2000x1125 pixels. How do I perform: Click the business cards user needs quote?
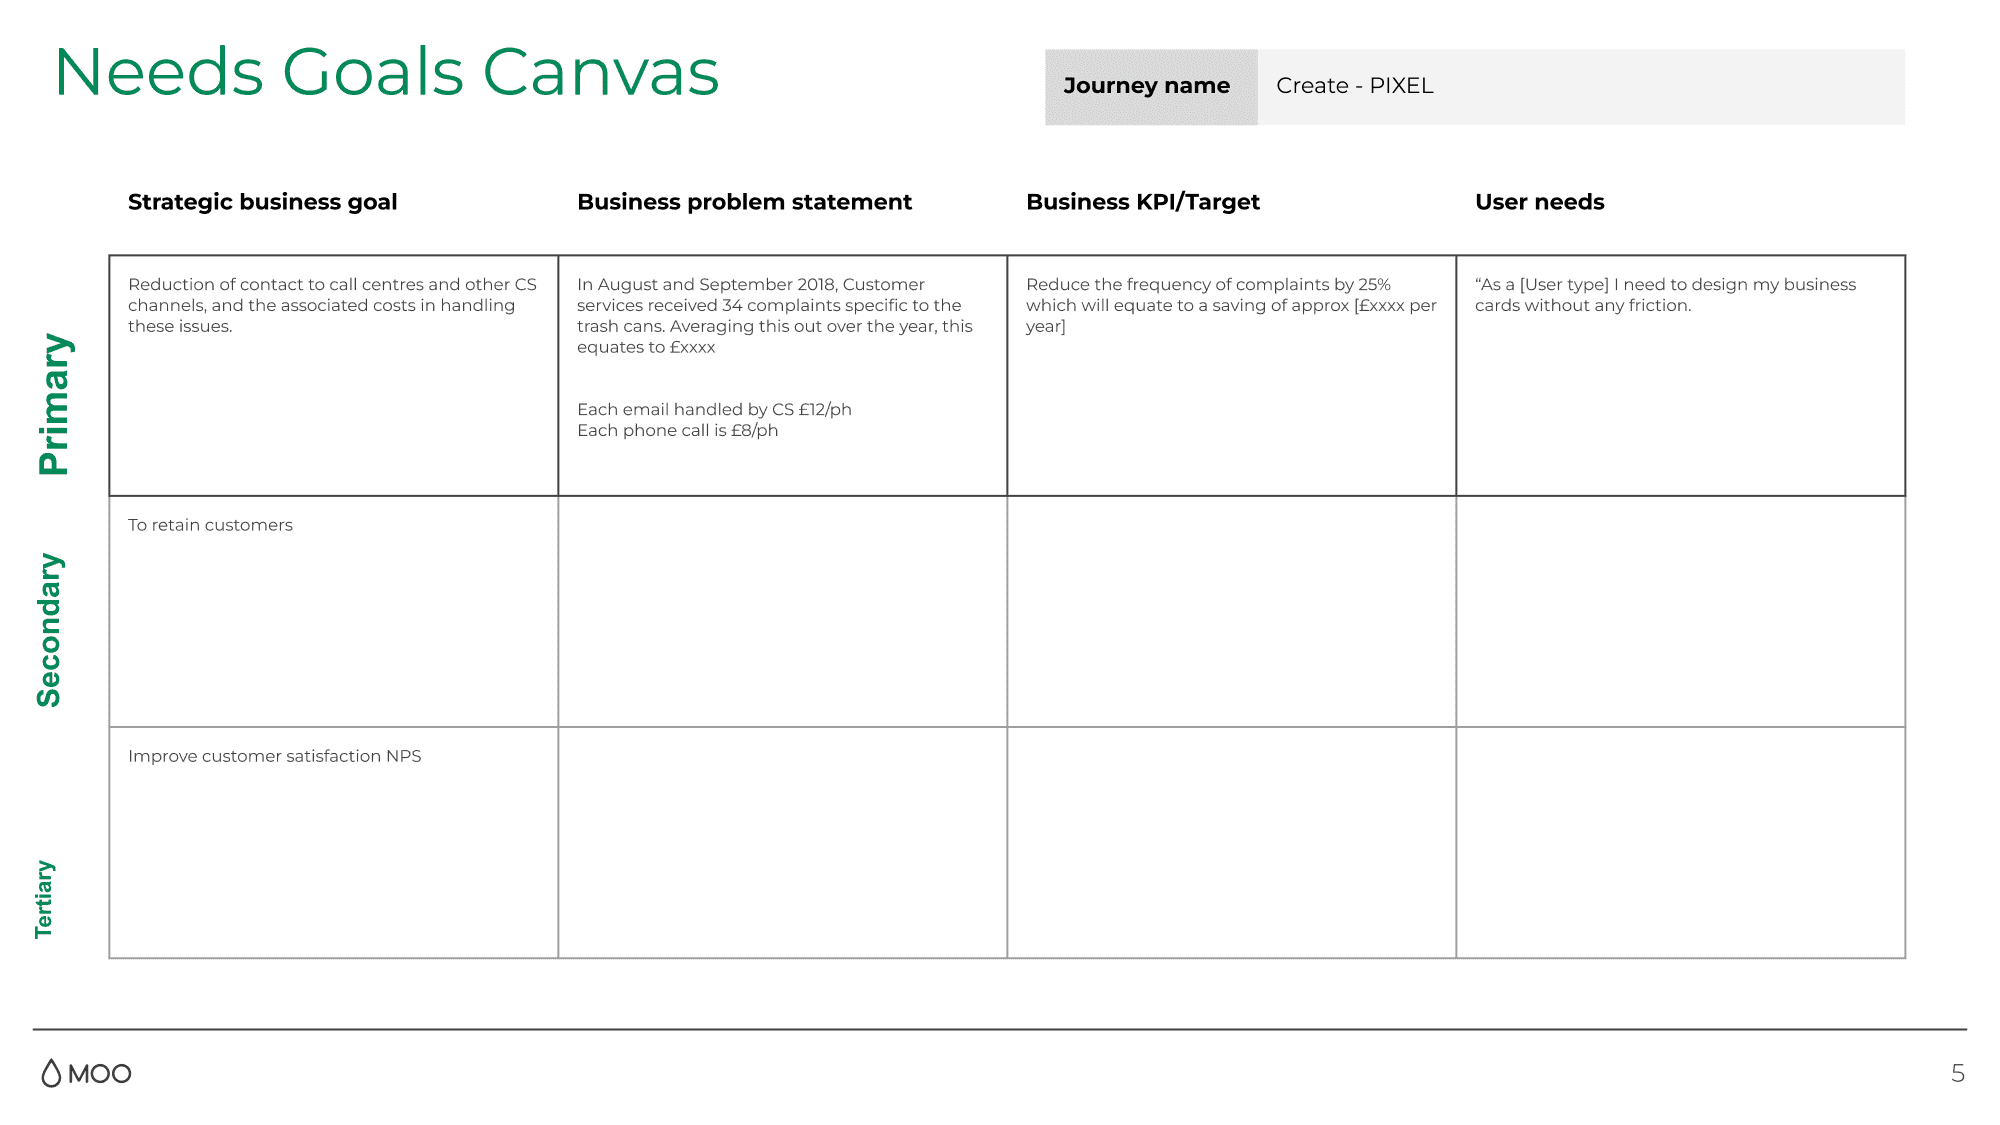click(1665, 295)
